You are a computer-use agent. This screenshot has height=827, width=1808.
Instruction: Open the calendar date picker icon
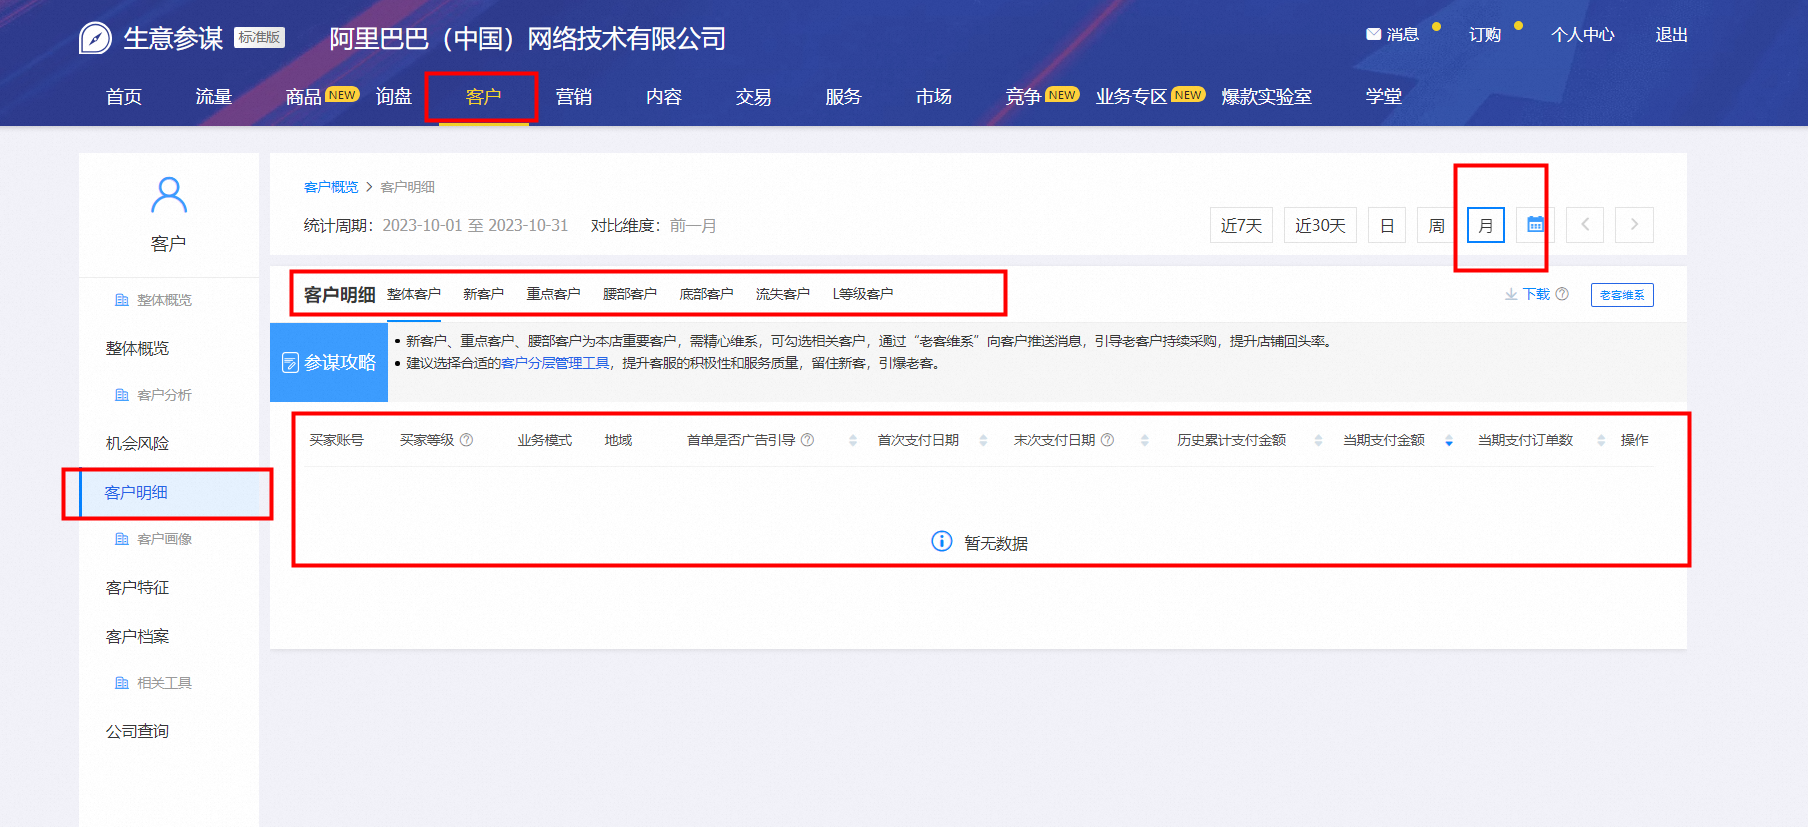[x=1535, y=225]
